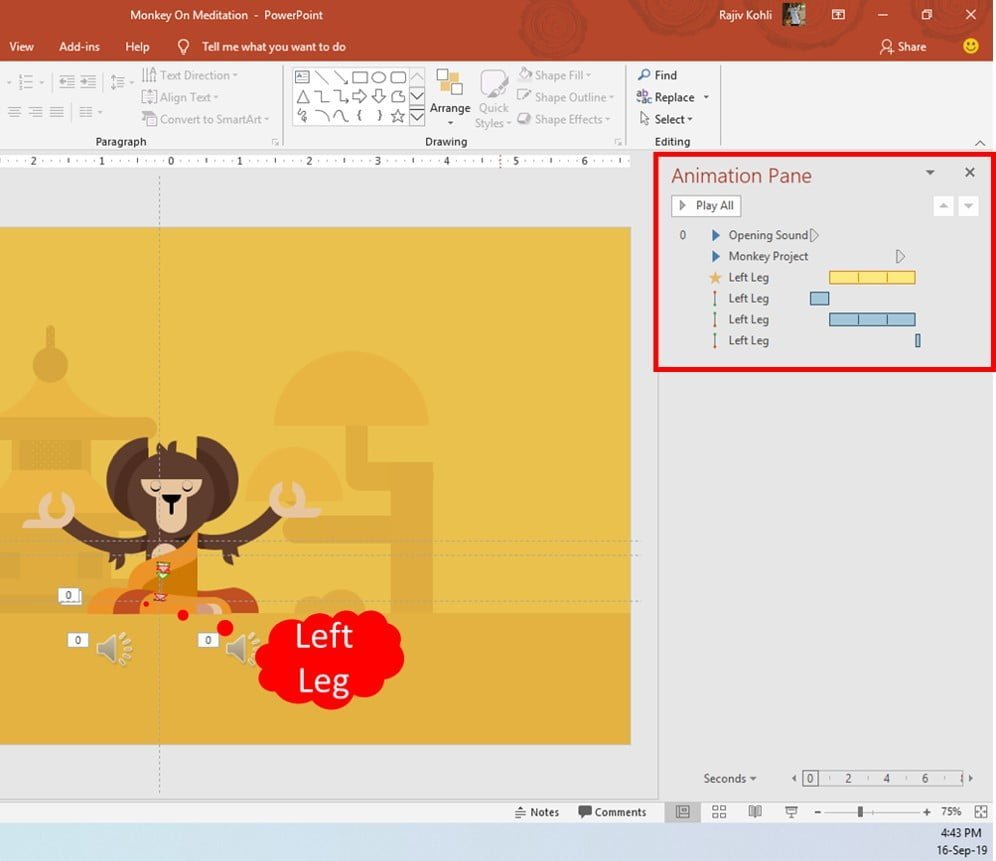
Task: Select the Isosceles Triangle shape
Action: click(x=302, y=97)
